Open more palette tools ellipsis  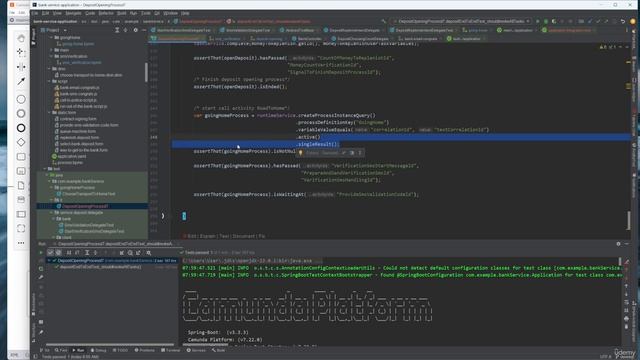pyautogui.click(x=21, y=243)
